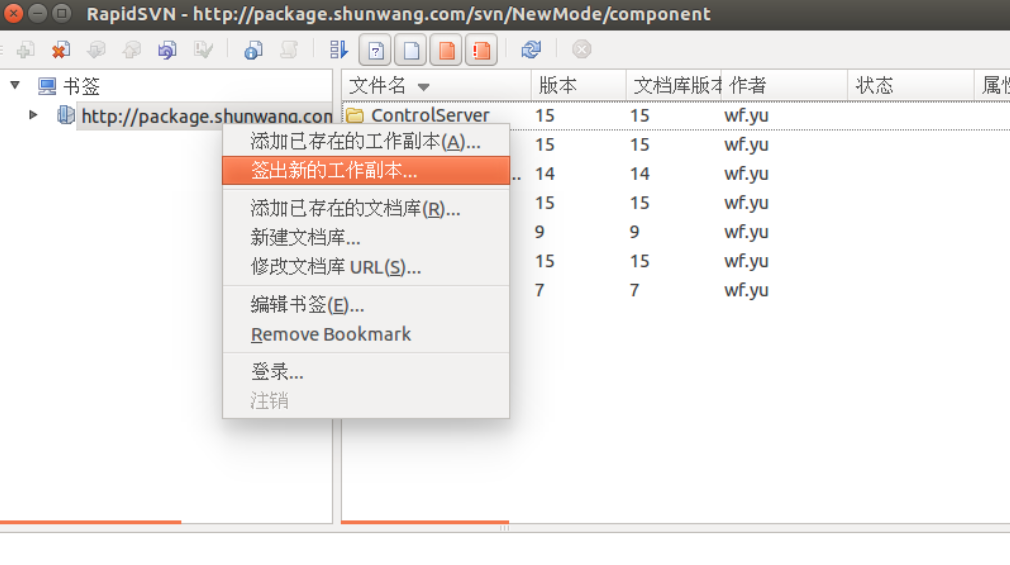Click the Add to version control toolbar icon
The width and height of the screenshot is (1010, 565).
(26, 50)
